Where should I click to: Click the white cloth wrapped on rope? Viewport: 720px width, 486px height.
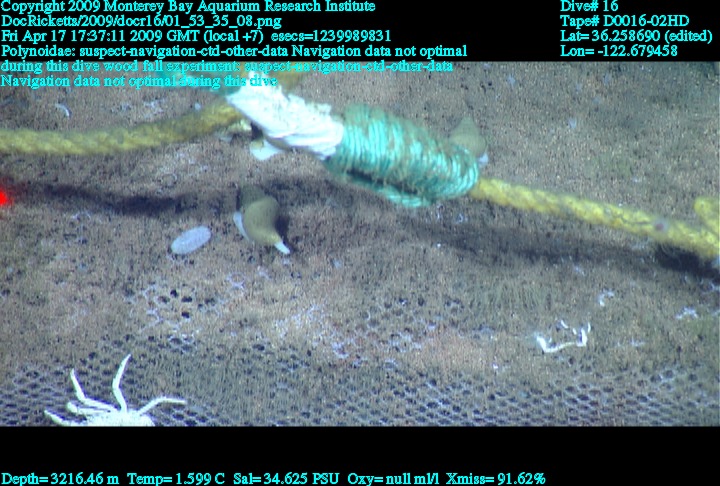(x=285, y=123)
